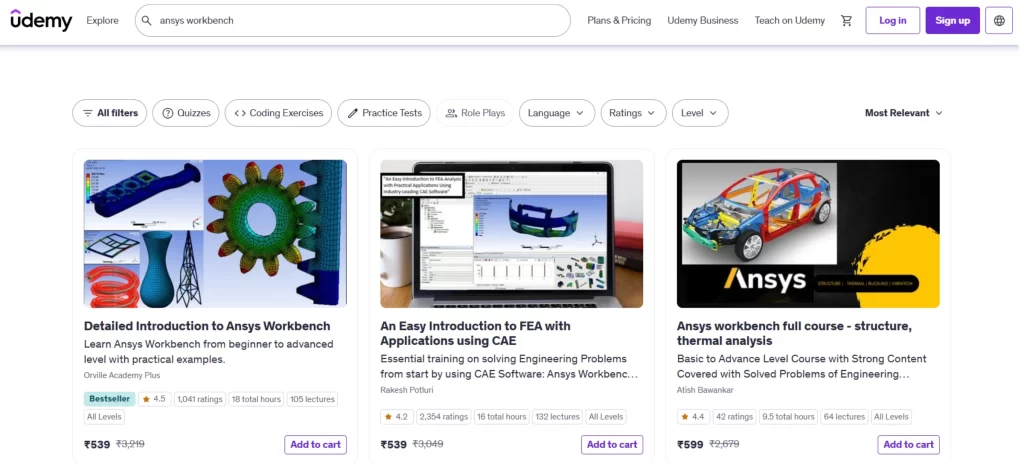1024x467 pixels.
Task: Add Ansys workbench full course to cart
Action: [x=908, y=445]
